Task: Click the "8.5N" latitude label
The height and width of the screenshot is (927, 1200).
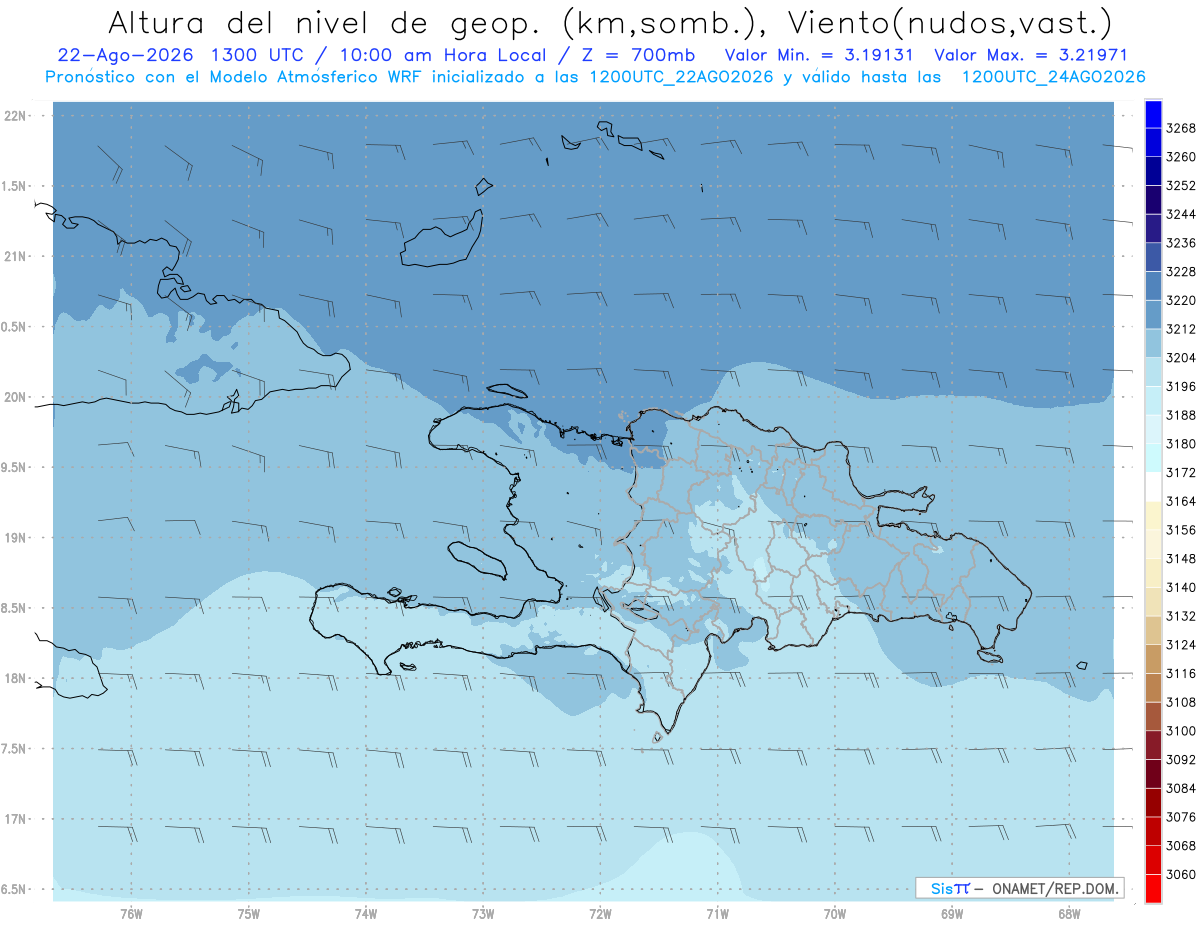Action: [14, 608]
